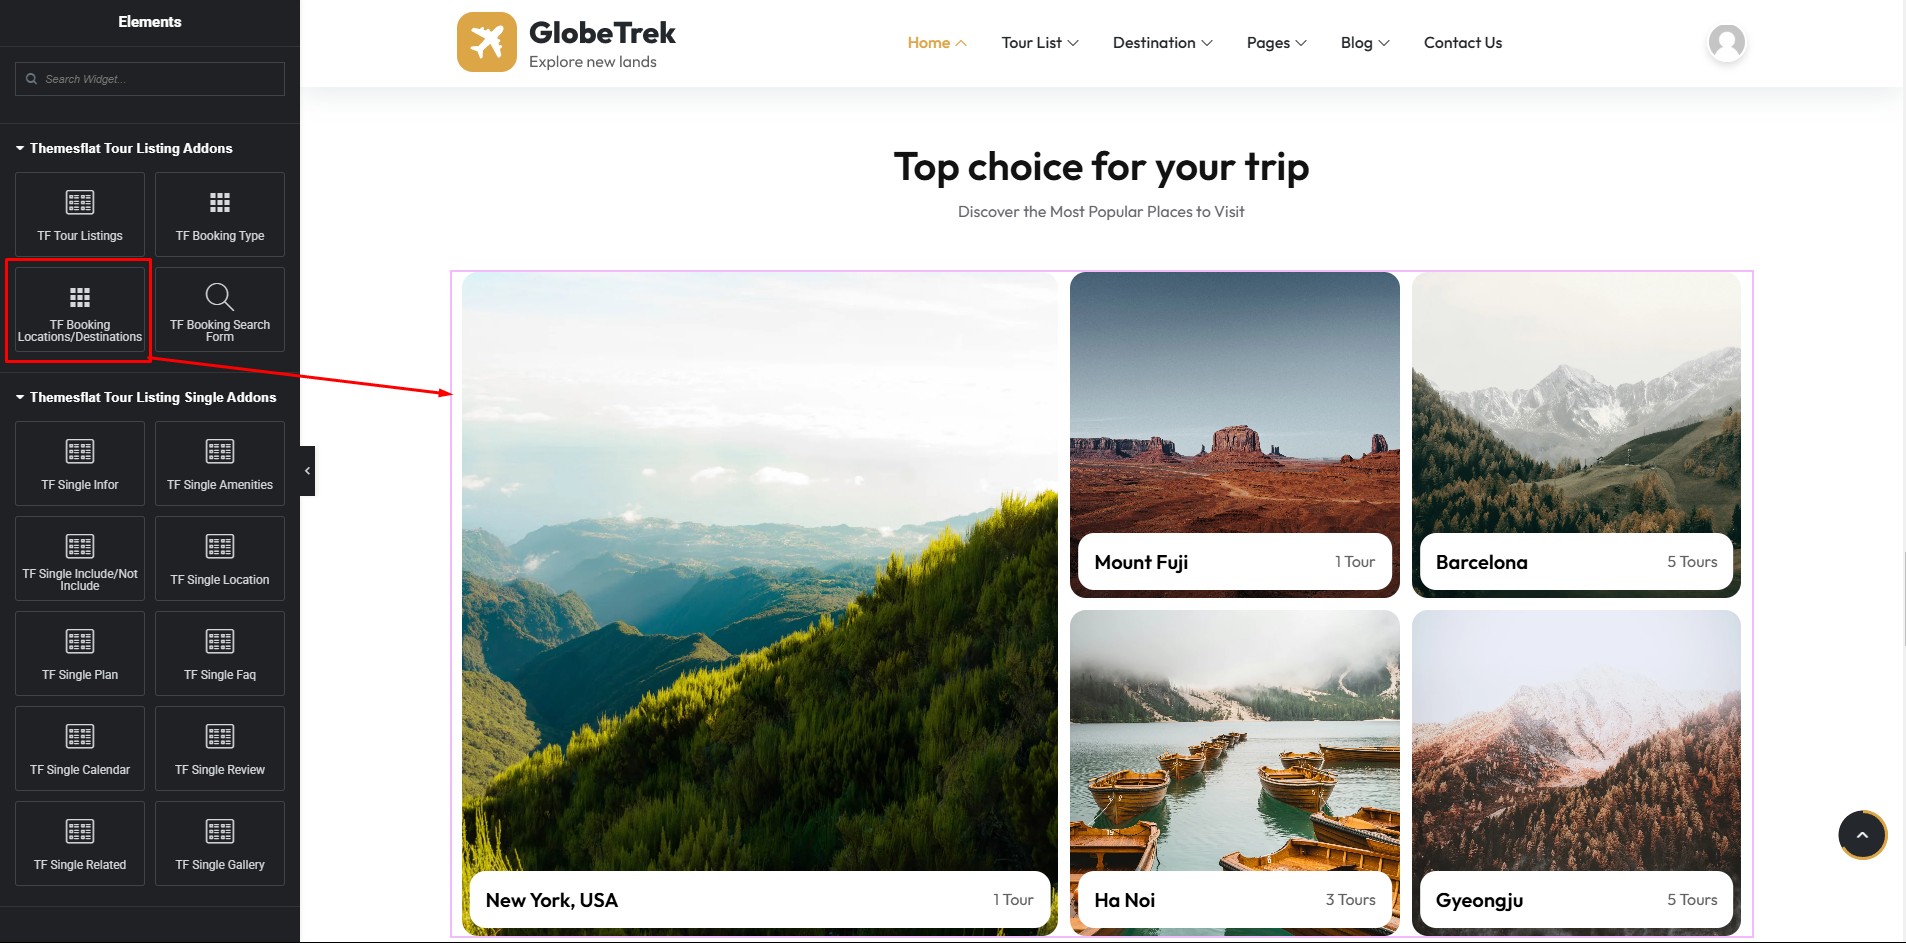Expand the Tour List dropdown menu
1906x943 pixels.
pos(1040,42)
